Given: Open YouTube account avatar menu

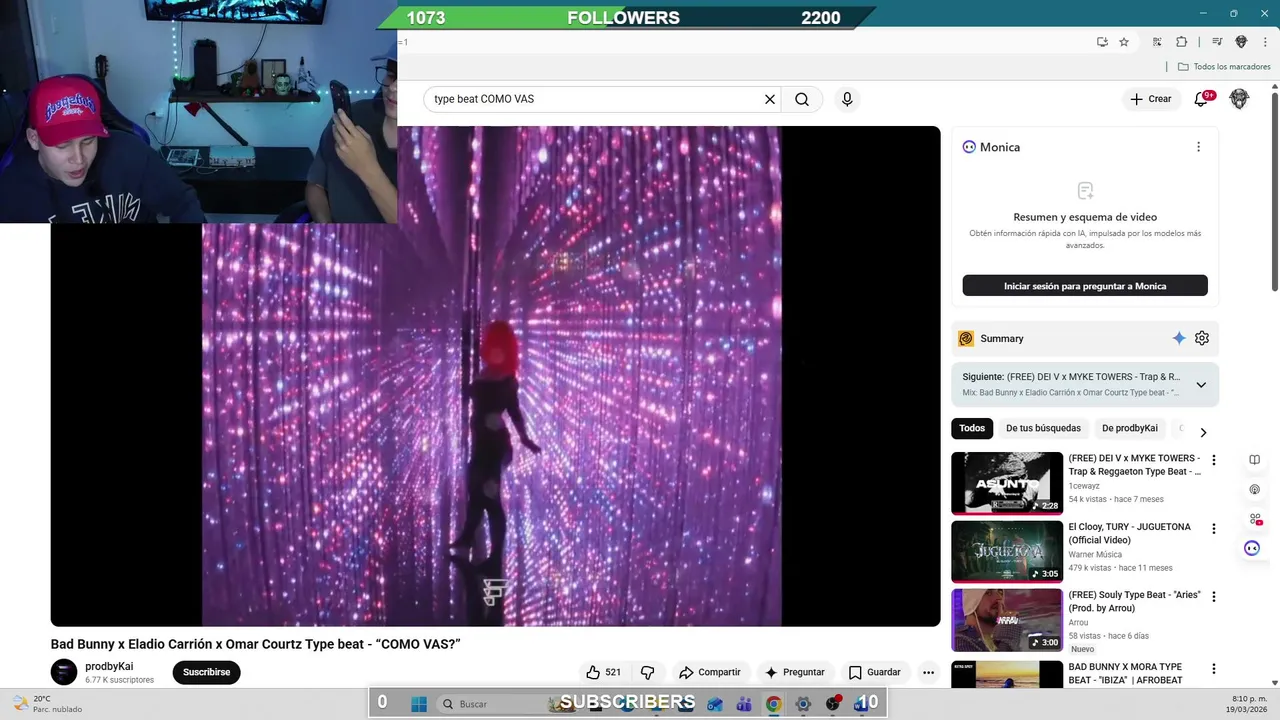Looking at the screenshot, I should coord(1239,99).
